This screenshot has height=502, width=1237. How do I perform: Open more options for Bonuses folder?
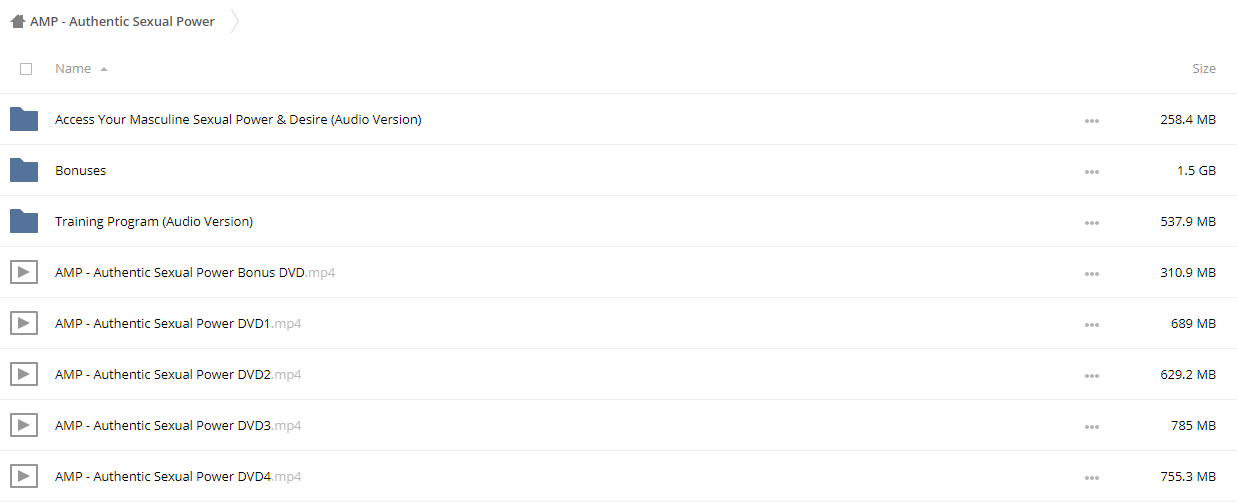tap(1091, 172)
